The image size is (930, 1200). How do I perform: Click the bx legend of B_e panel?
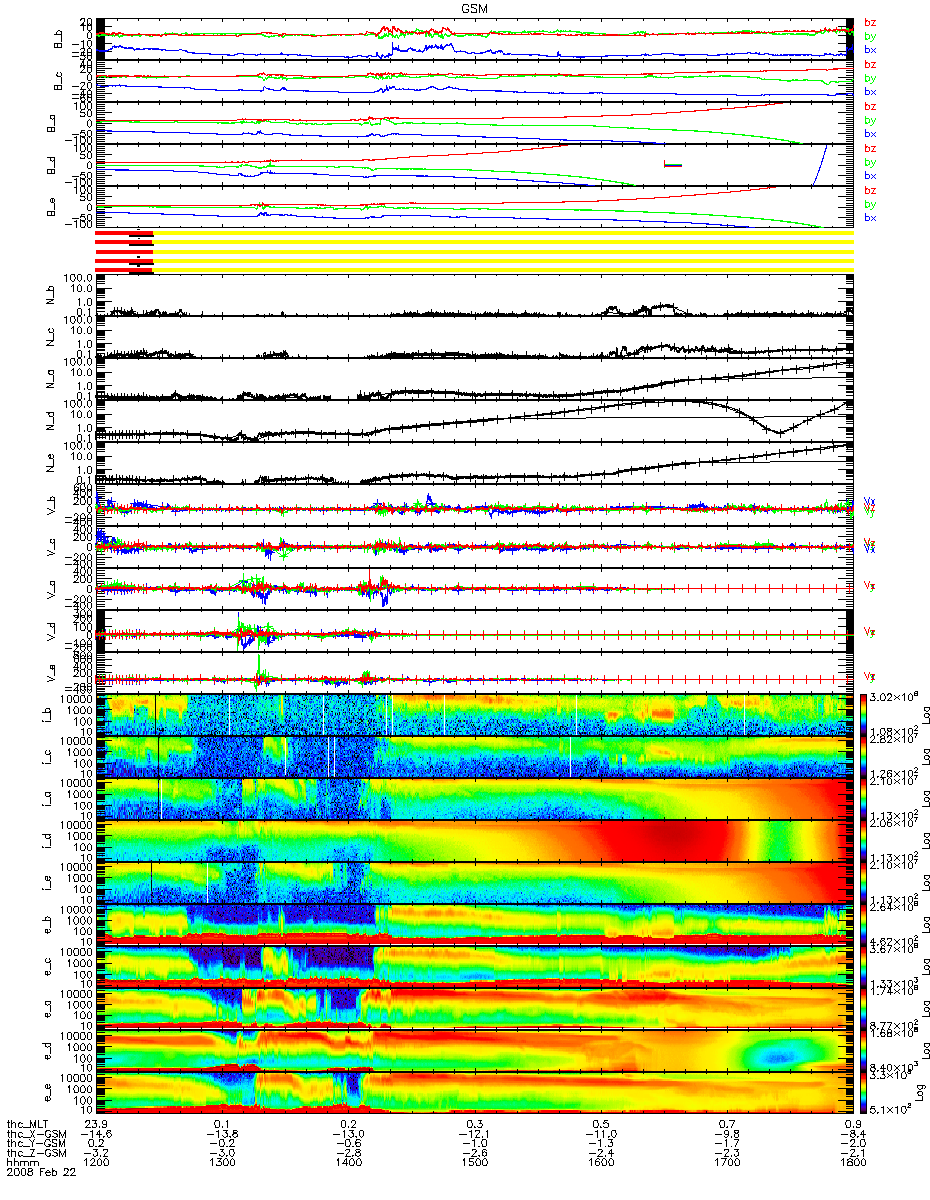(870, 217)
